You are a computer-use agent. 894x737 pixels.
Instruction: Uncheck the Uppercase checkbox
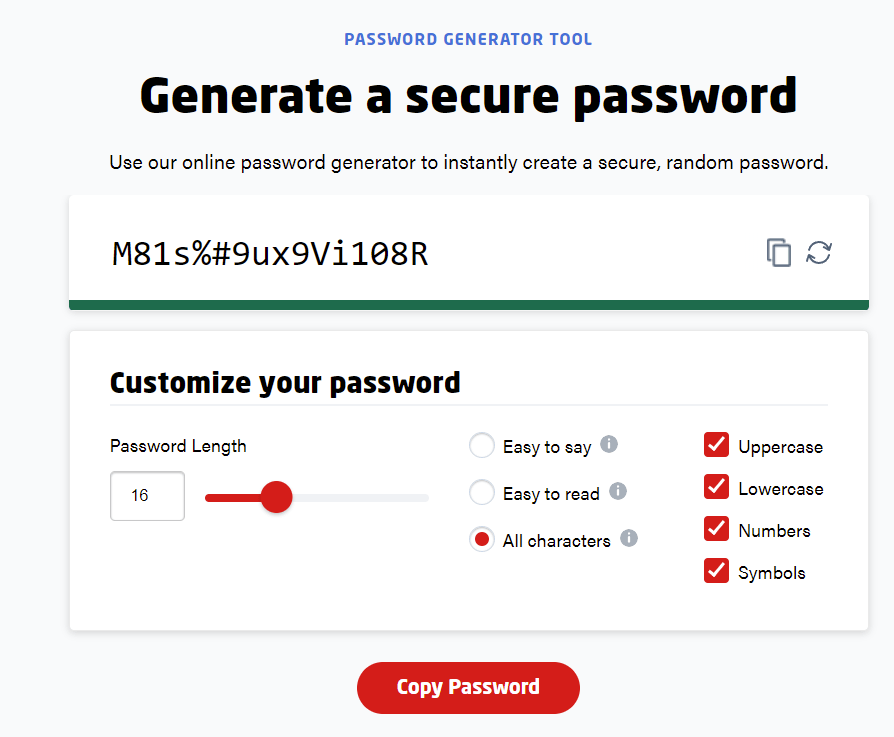coord(716,445)
